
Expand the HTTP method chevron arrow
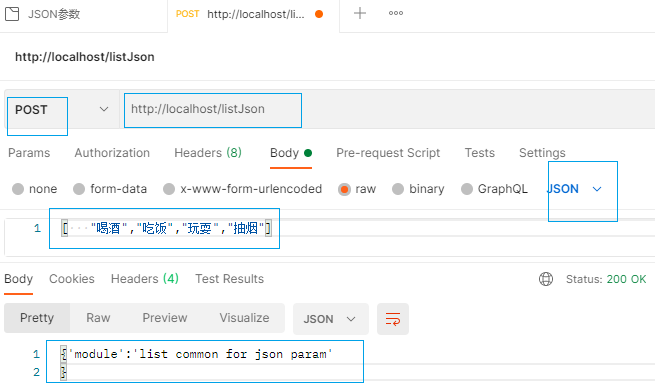click(x=104, y=109)
